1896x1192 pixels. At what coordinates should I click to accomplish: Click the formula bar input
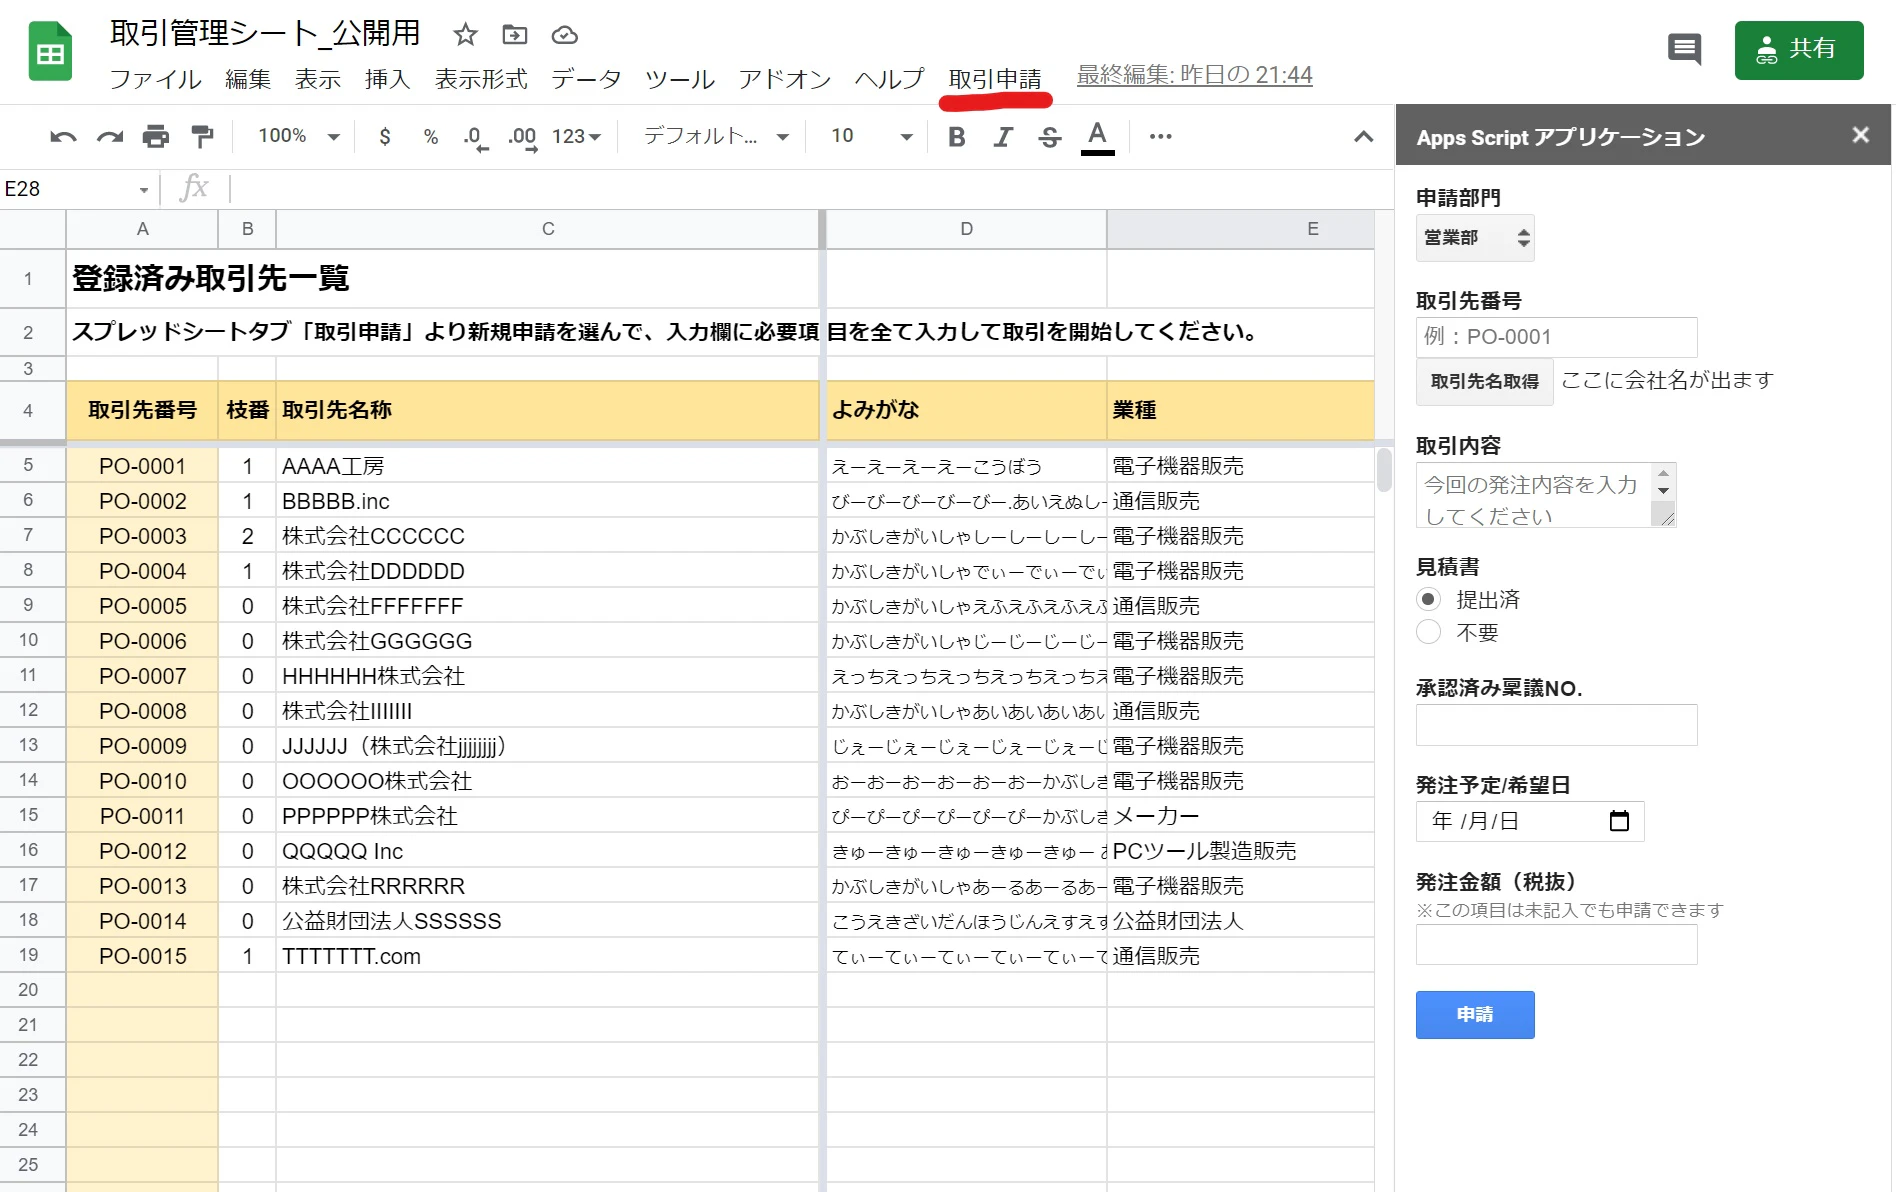pyautogui.click(x=810, y=188)
